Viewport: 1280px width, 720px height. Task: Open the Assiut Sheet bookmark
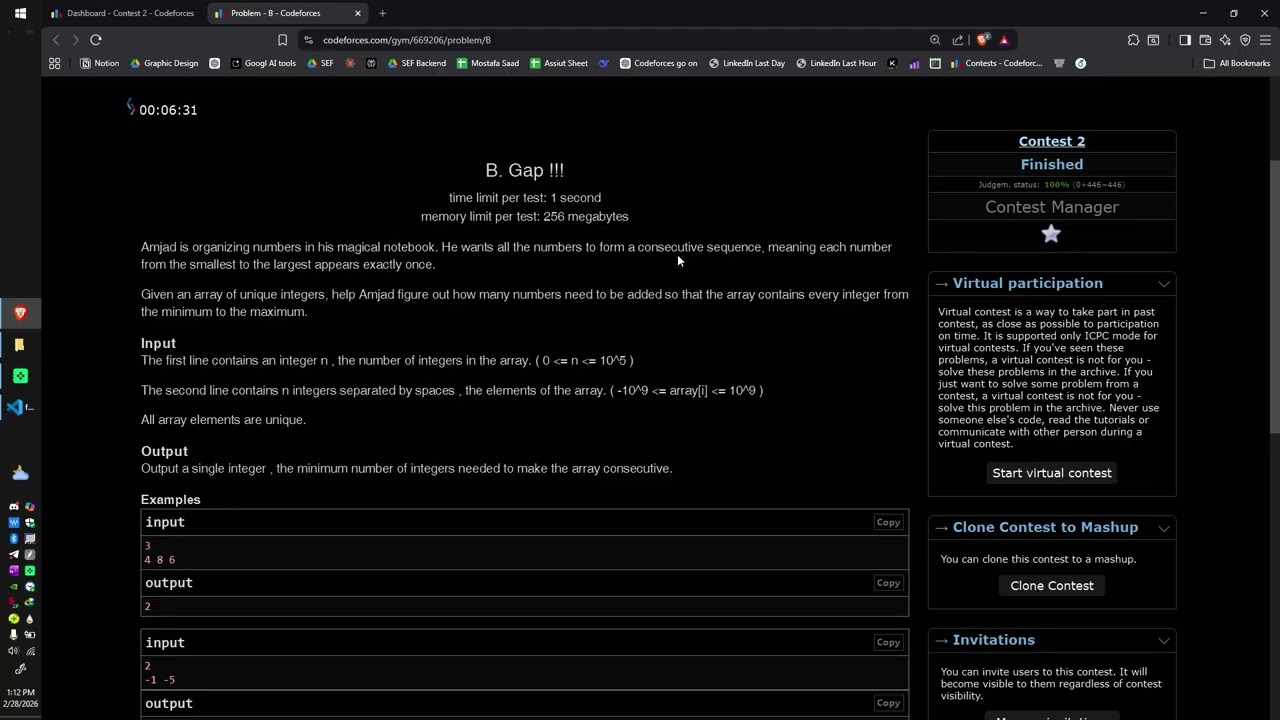(x=559, y=63)
